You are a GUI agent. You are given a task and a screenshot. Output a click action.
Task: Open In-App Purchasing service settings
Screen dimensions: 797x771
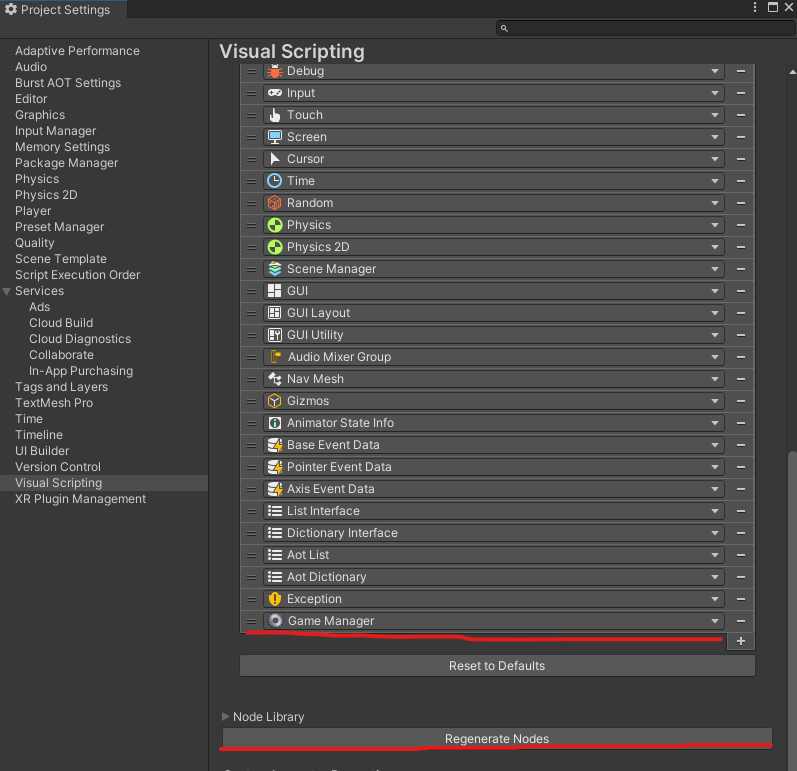tap(81, 371)
